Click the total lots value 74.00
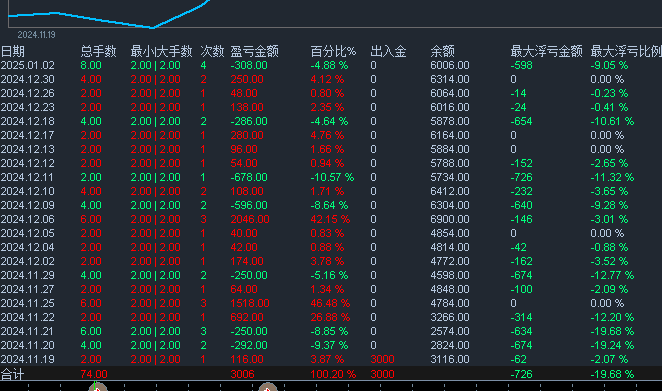 [94, 374]
